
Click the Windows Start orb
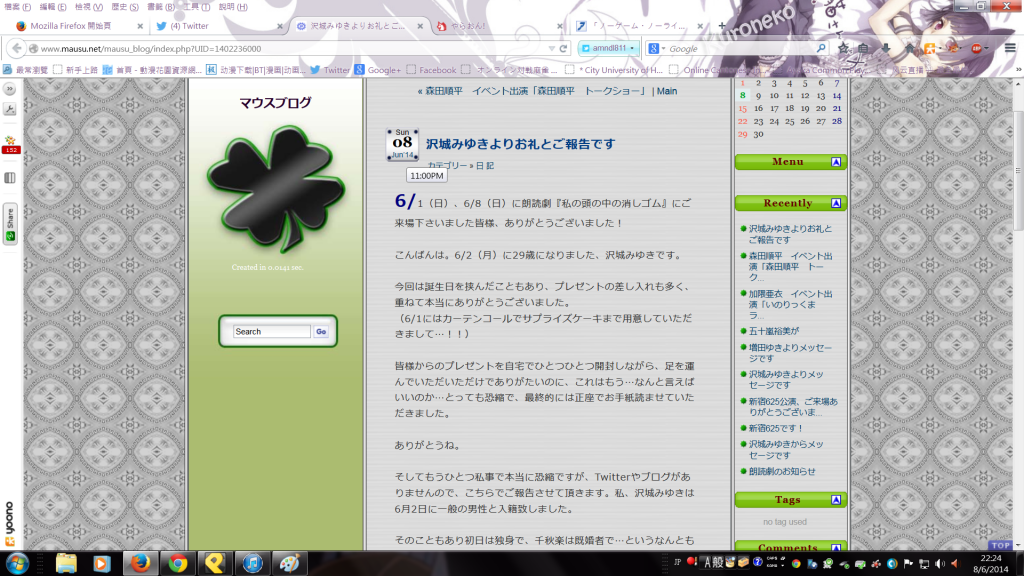point(19,563)
